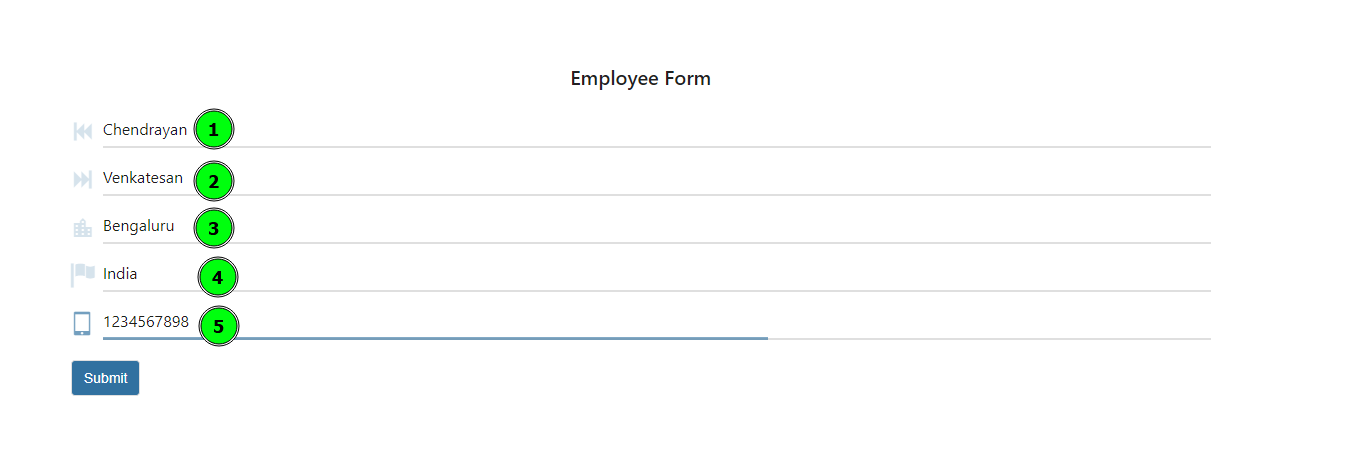Viewport: 1360px width, 450px height.
Task: Click the mobile phone icon
Action: coord(83,323)
